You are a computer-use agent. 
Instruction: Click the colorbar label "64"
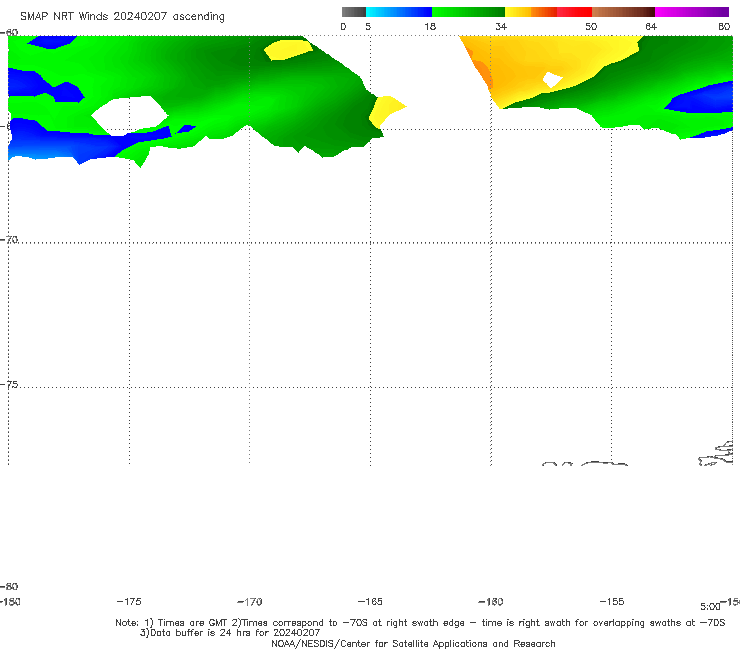pyautogui.click(x=651, y=26)
